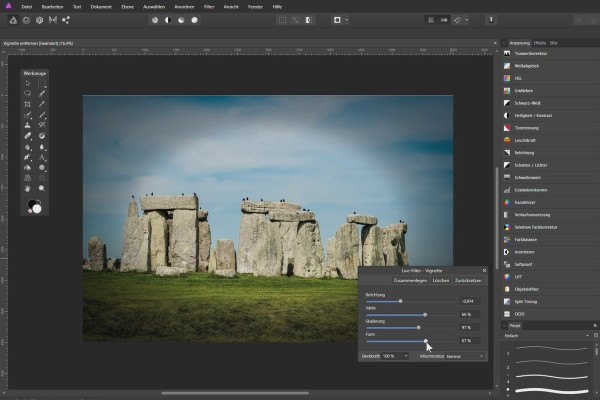Open the Export Persona share icon
The height and width of the screenshot is (400, 600).
pyautogui.click(x=66, y=20)
